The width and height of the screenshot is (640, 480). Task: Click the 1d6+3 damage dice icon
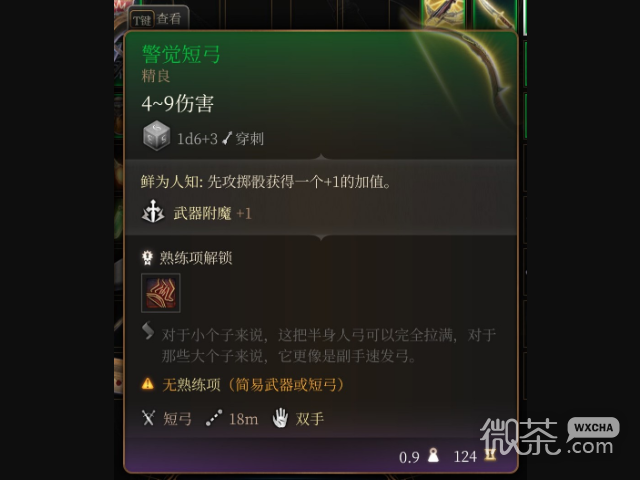pos(156,136)
